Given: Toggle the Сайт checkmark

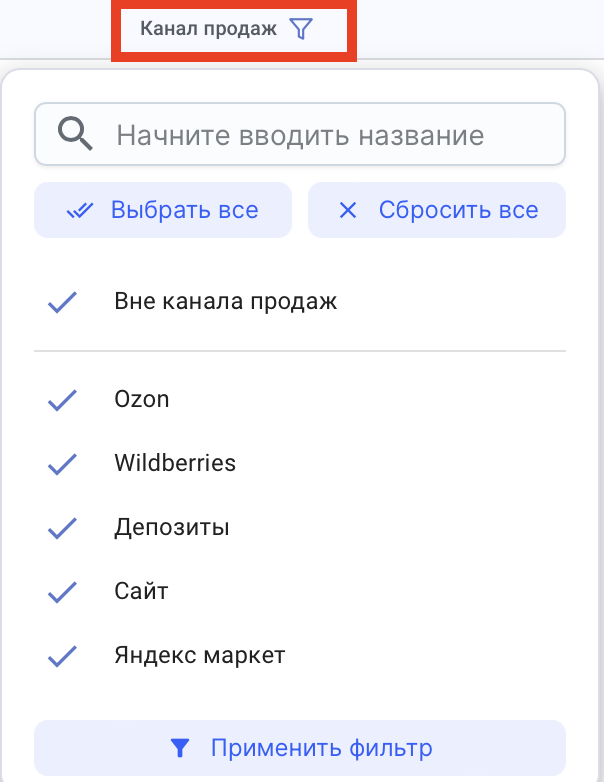Looking at the screenshot, I should 62,592.
